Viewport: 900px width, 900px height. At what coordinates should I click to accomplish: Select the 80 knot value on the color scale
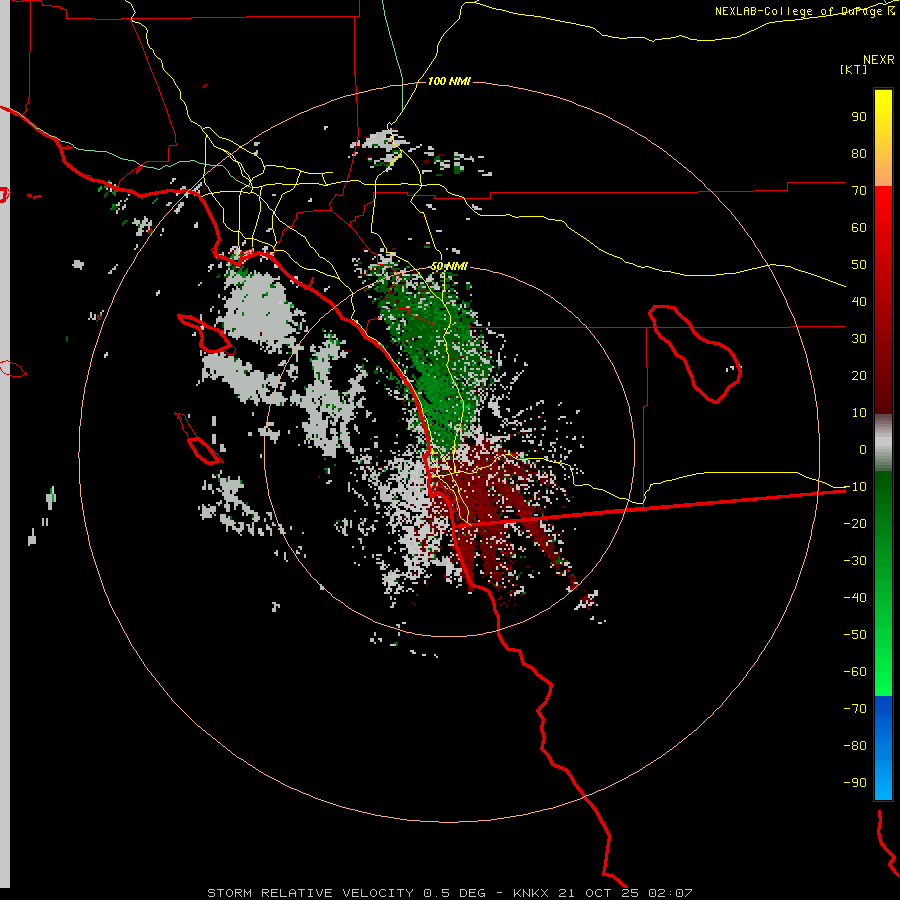pyautogui.click(x=859, y=153)
